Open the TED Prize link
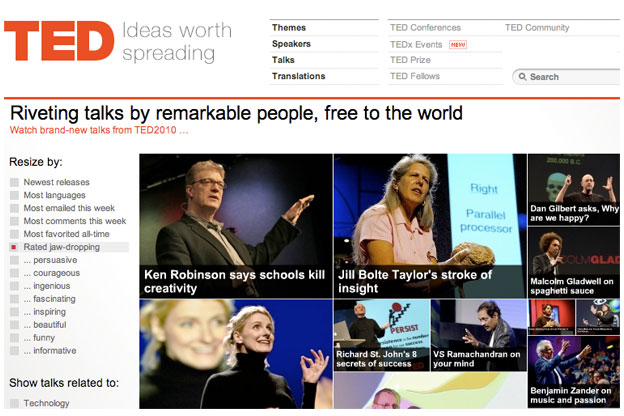The height and width of the screenshot is (416, 624). (x=410, y=60)
